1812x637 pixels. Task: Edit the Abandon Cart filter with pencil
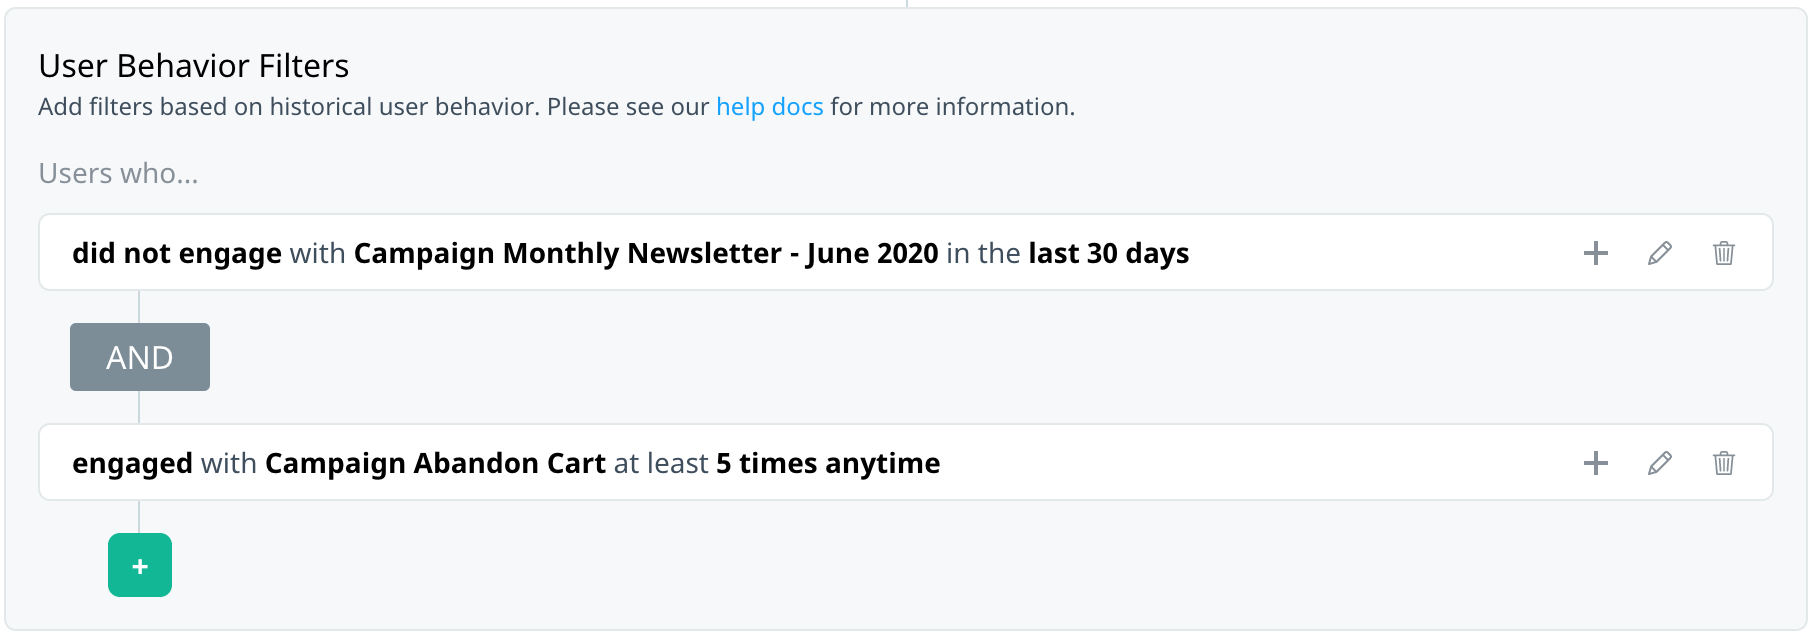click(1660, 463)
